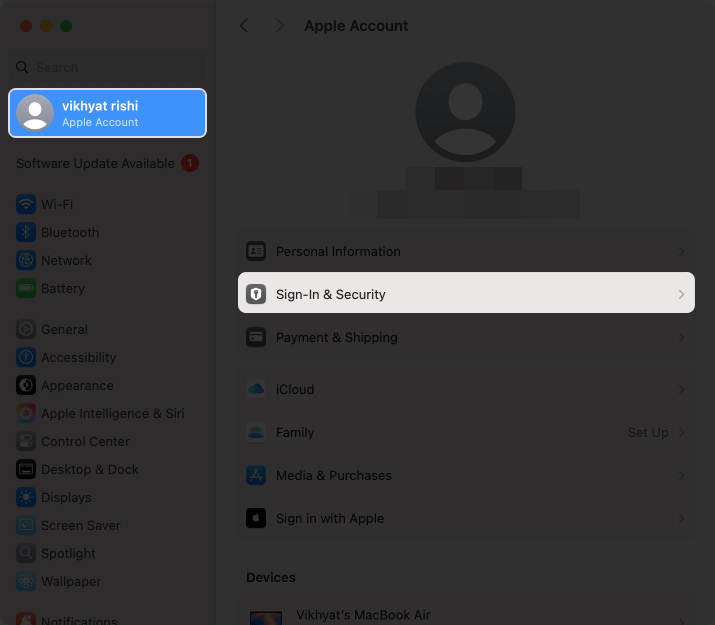Select the Control Center icon

pos(26,441)
